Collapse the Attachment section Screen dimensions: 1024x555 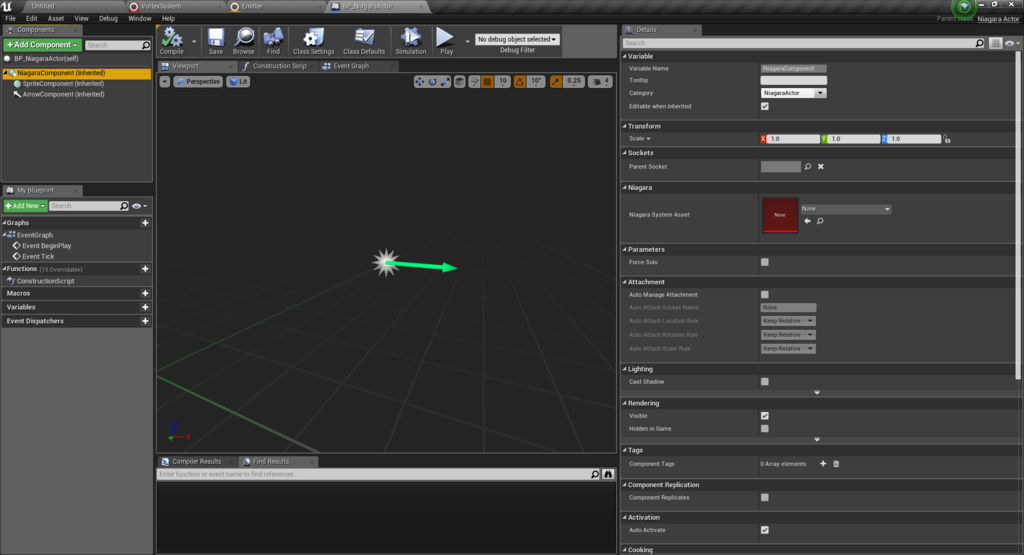pyautogui.click(x=625, y=282)
